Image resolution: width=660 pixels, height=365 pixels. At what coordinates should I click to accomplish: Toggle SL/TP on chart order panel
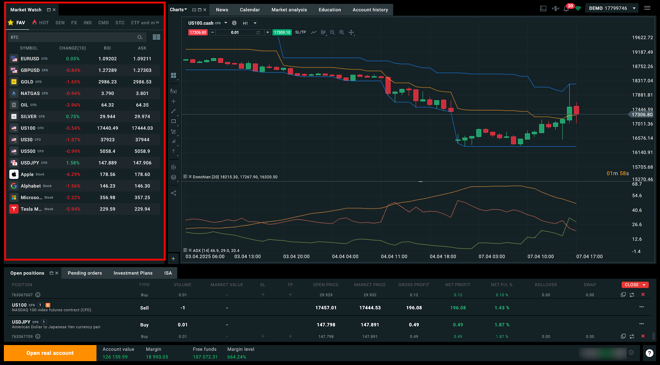click(x=300, y=32)
